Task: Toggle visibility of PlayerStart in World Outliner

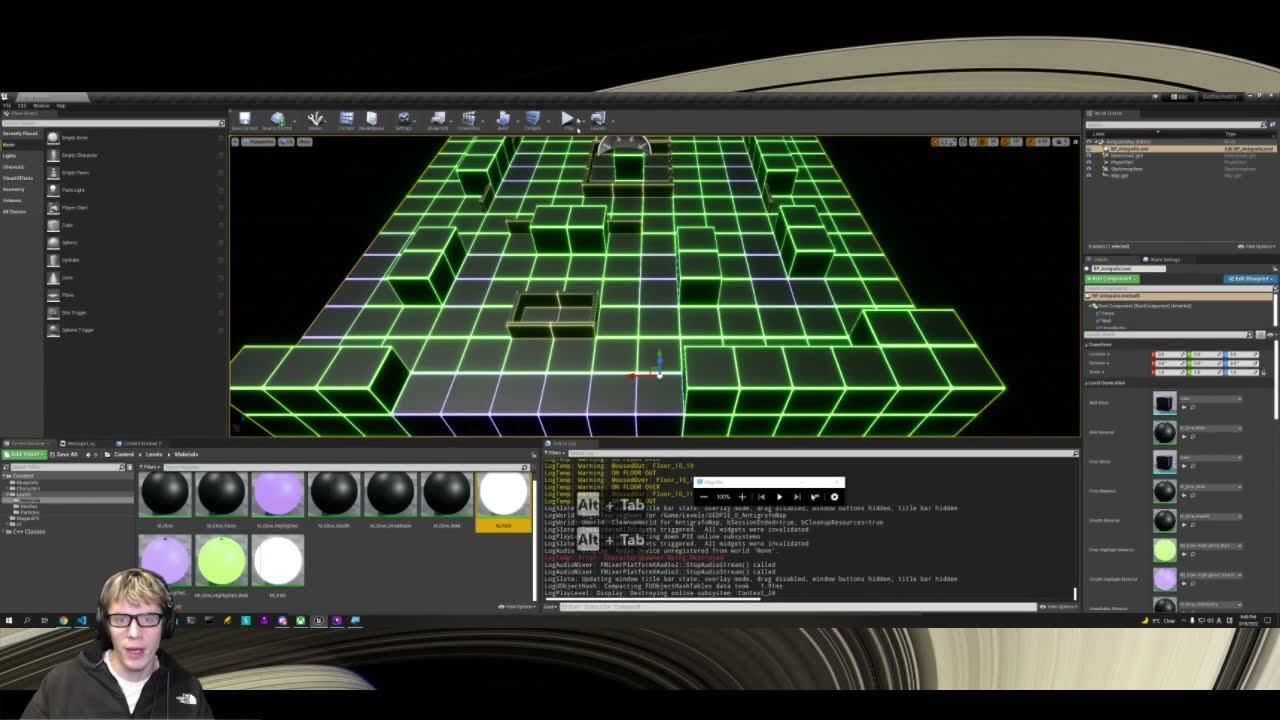Action: click(x=1090, y=162)
